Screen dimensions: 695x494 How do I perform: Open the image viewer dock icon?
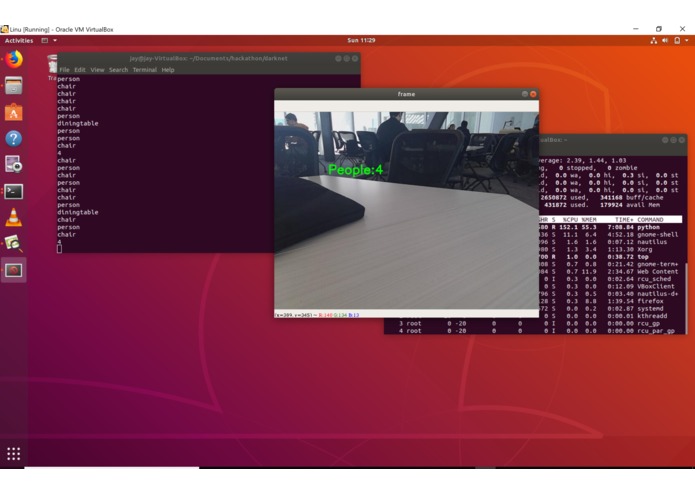tap(14, 244)
